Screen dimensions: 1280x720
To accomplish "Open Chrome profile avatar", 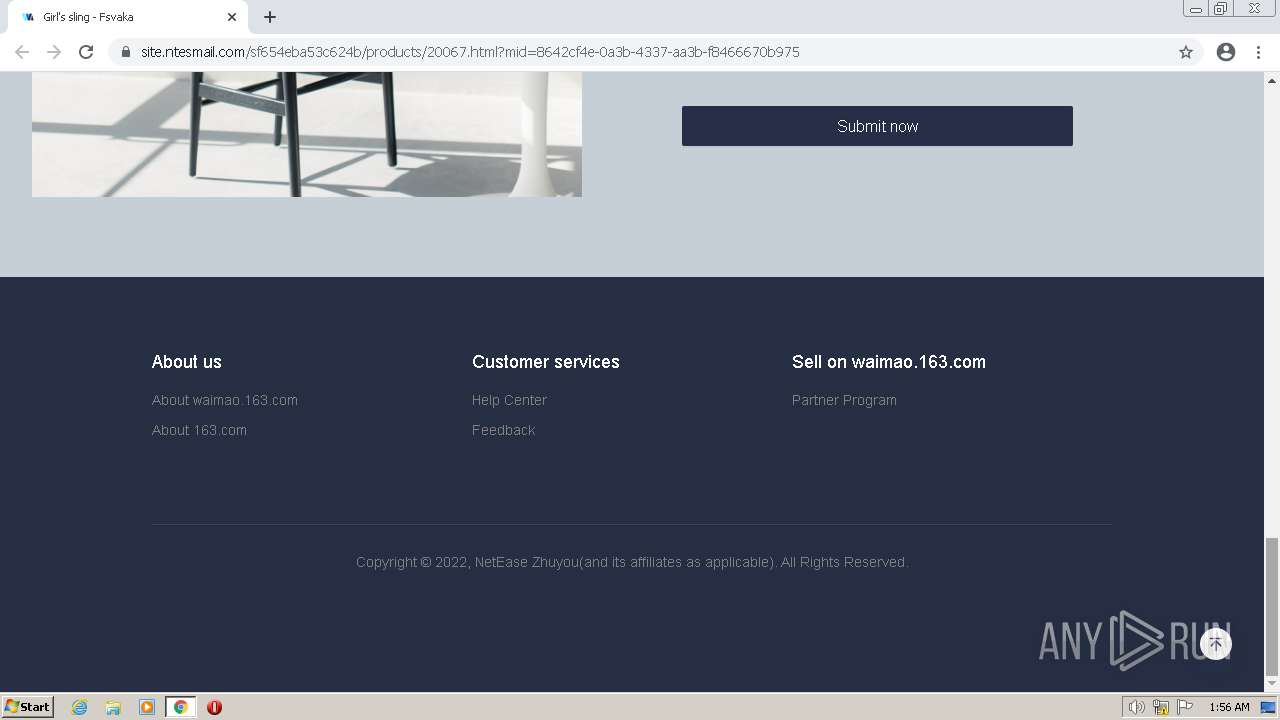I will coord(1226,52).
